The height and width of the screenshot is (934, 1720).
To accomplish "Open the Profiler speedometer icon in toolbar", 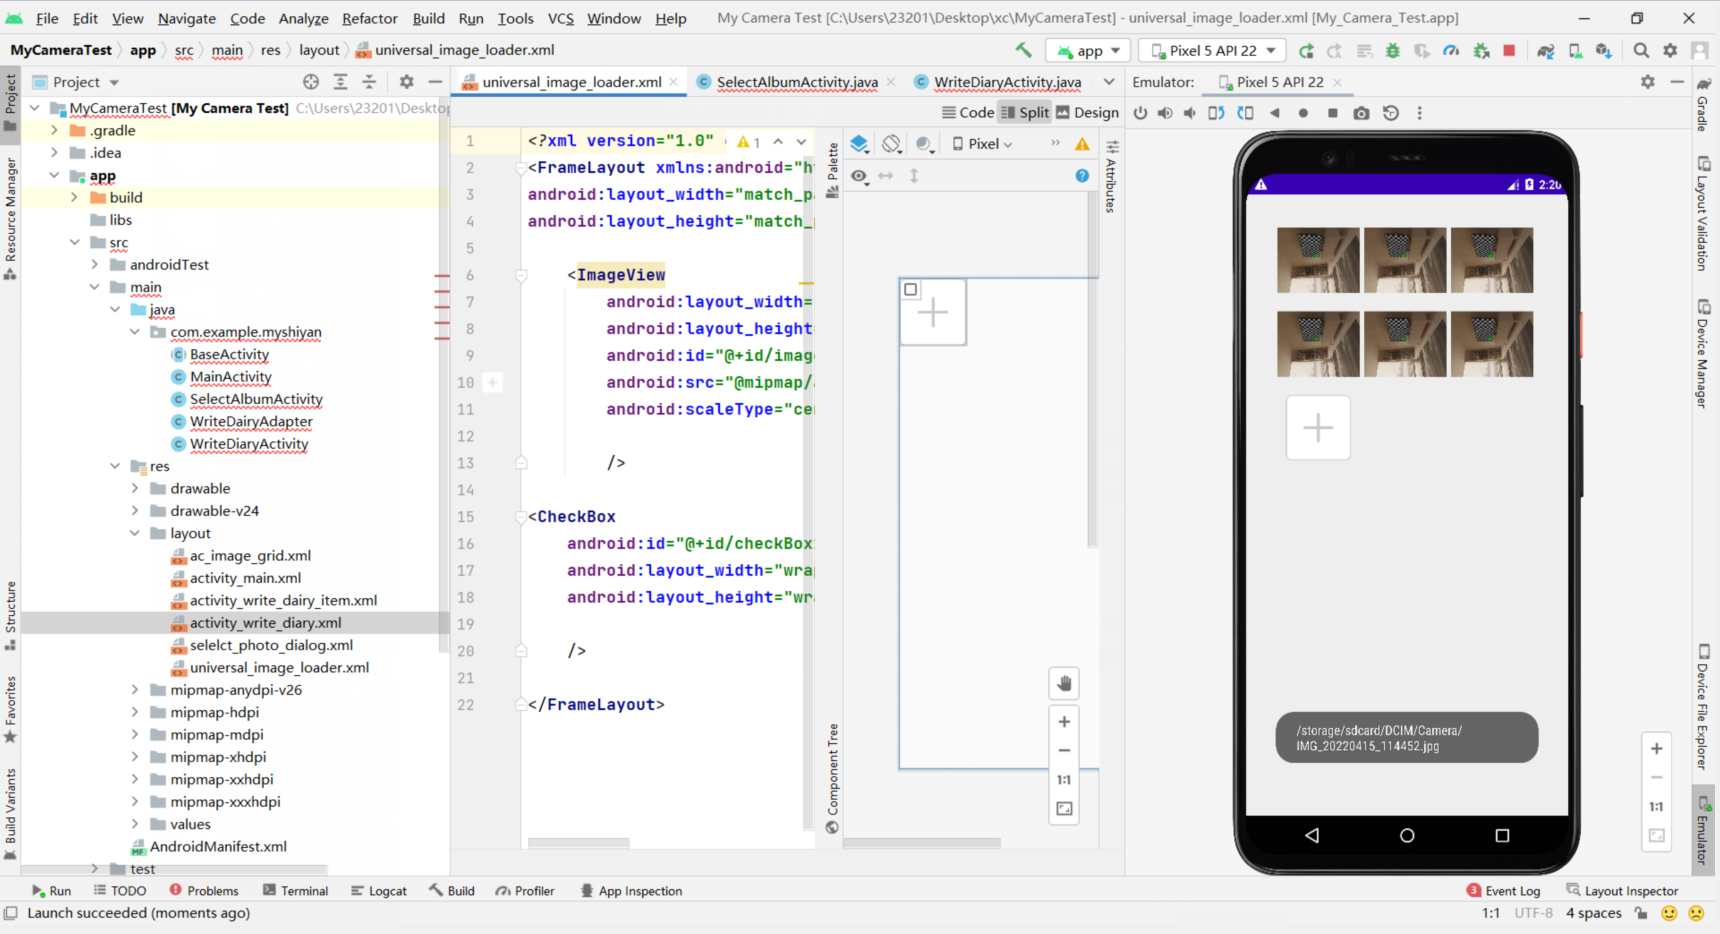I will (1451, 50).
